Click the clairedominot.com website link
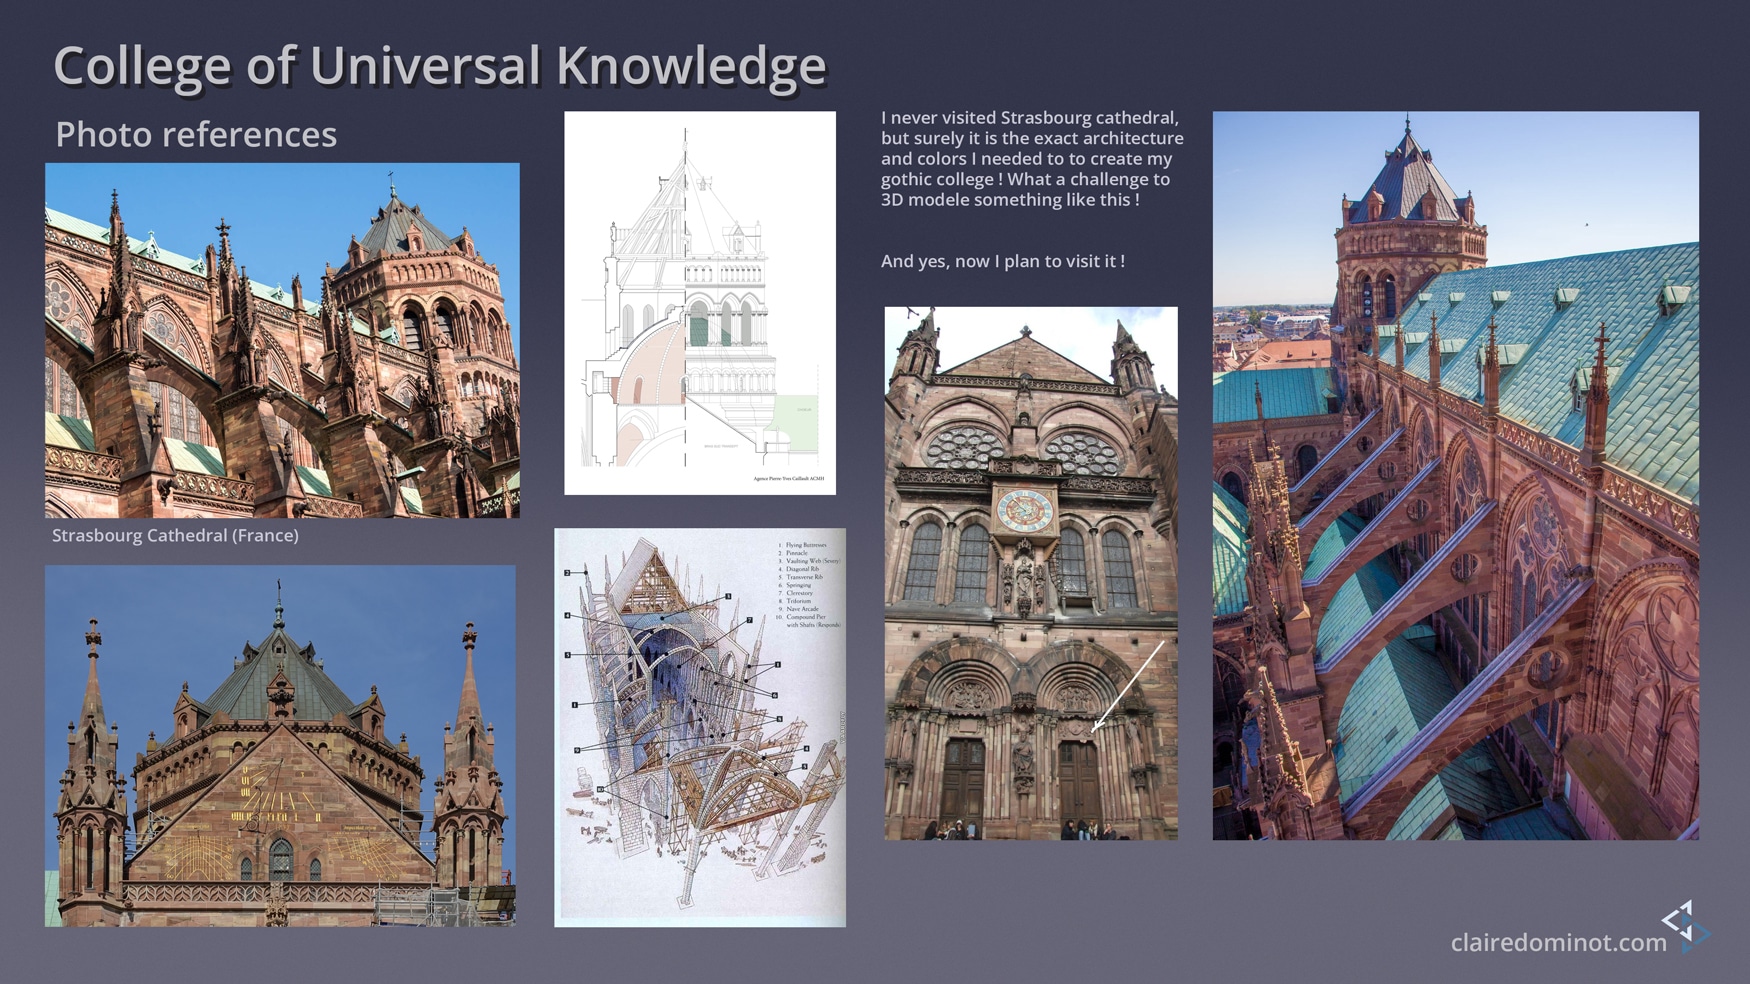This screenshot has height=984, width=1750. [x=1558, y=942]
